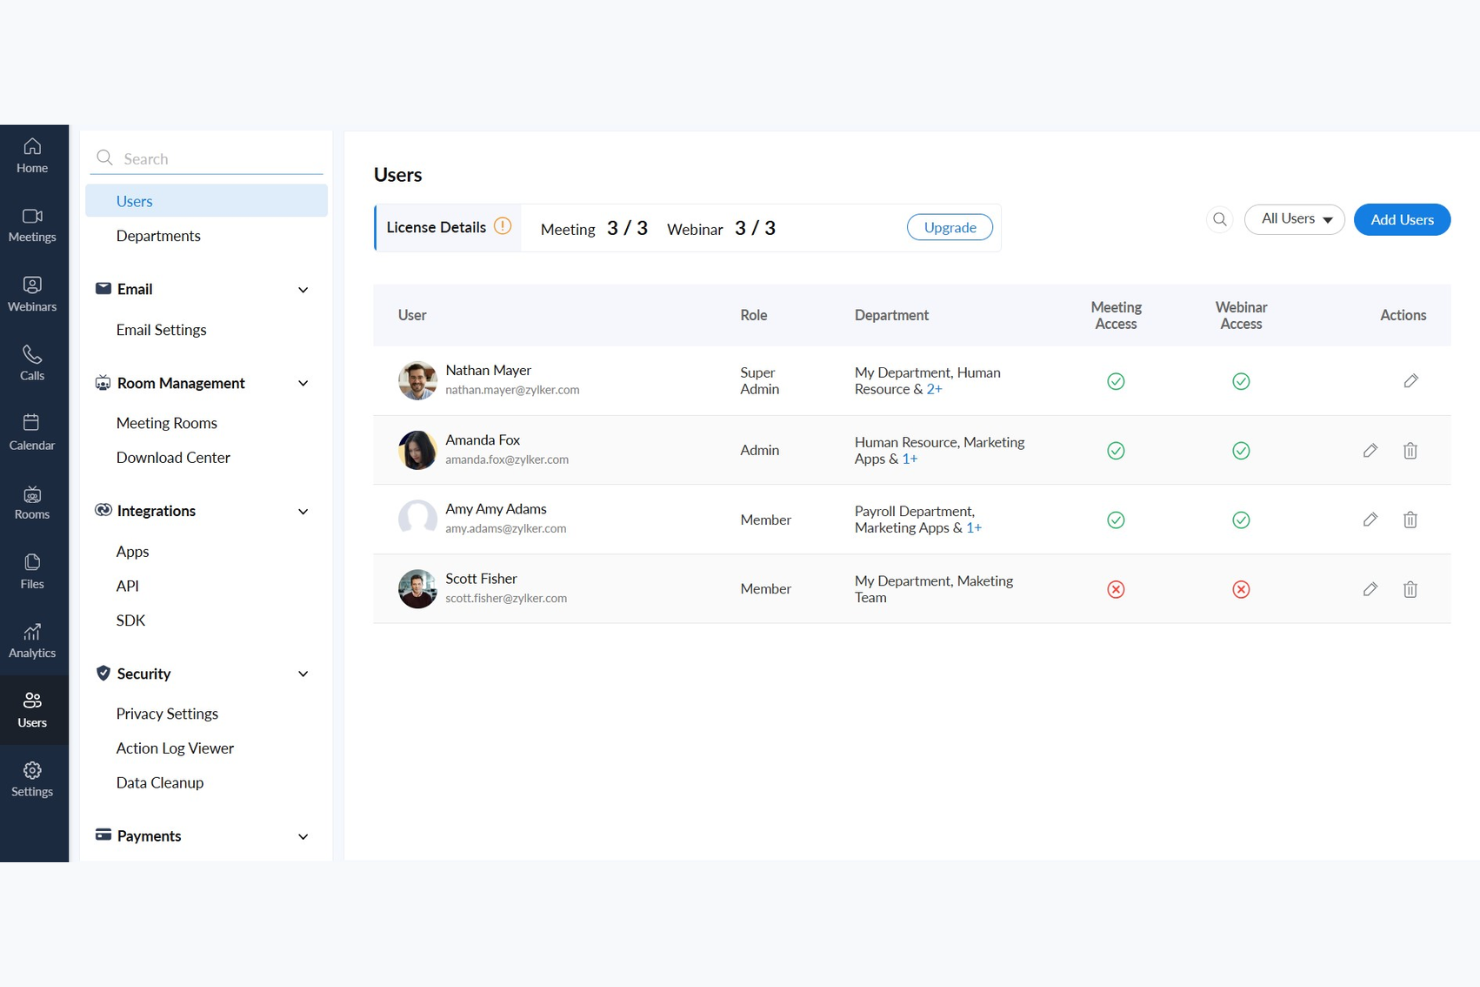Click the Calls icon in the navigation rail
1480x987 pixels.
click(33, 361)
